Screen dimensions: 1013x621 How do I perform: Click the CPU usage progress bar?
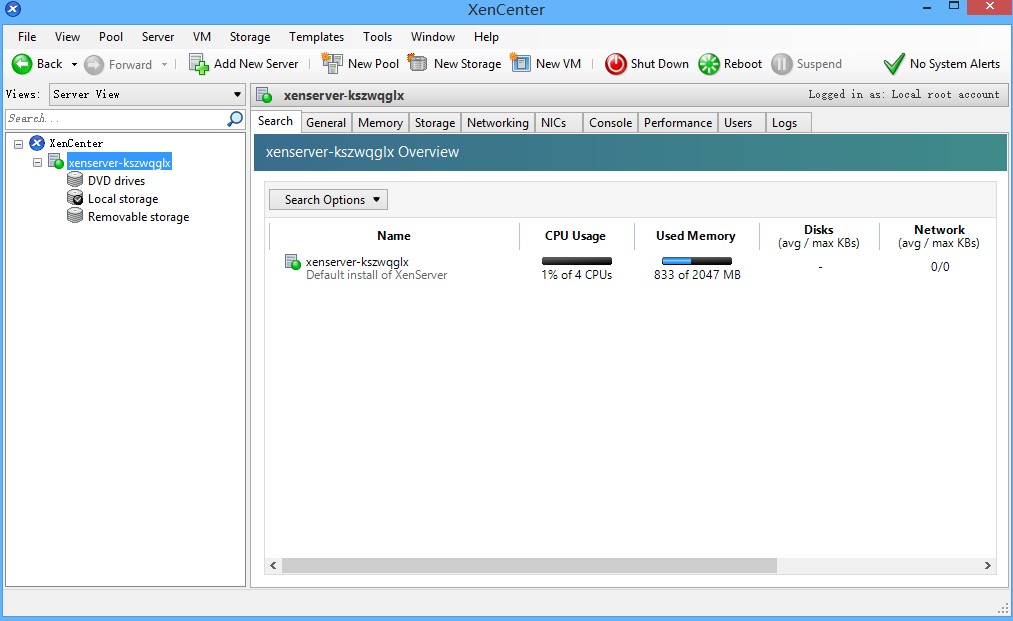click(x=577, y=261)
